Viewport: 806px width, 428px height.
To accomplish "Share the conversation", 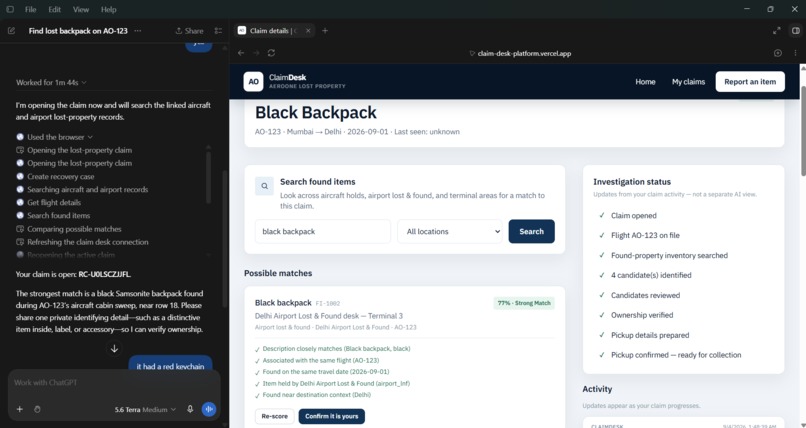I will point(189,31).
